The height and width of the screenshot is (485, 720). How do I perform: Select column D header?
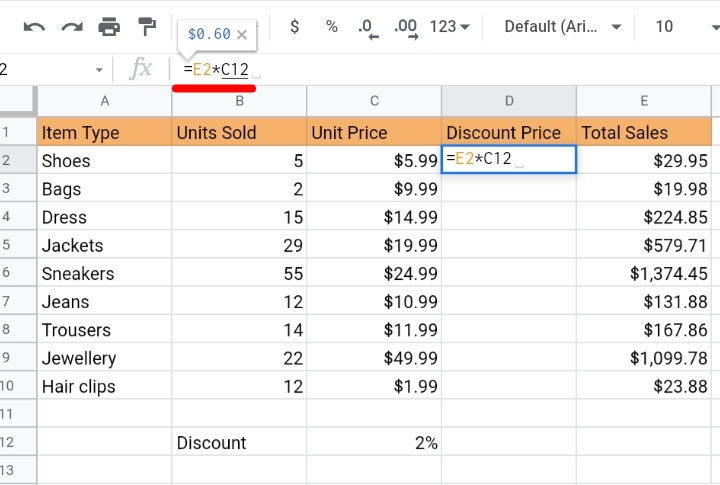pyautogui.click(x=509, y=101)
